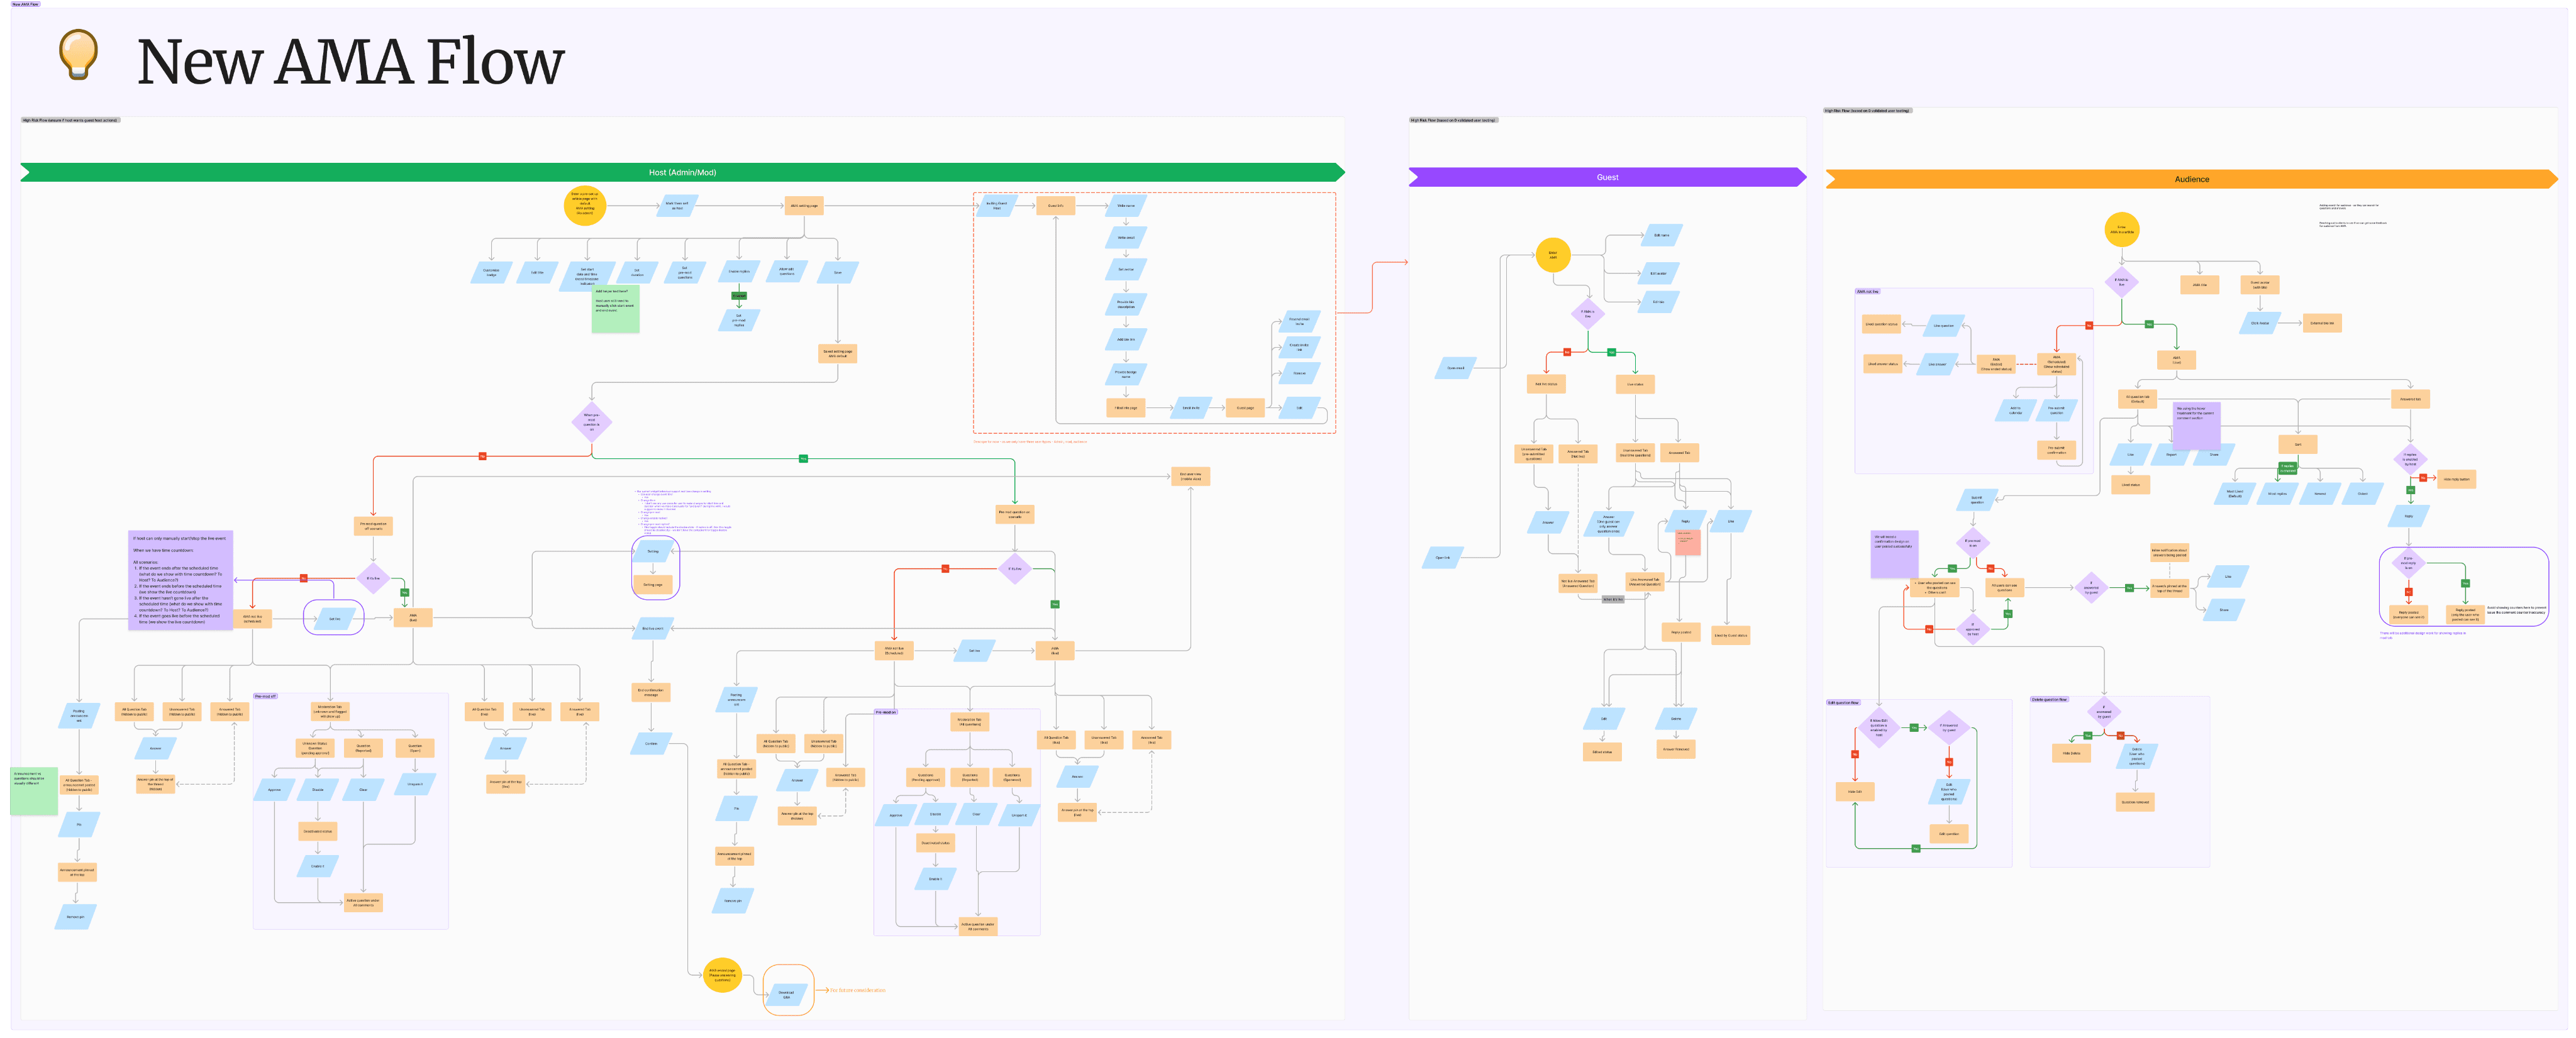Select the "Download Q&A" step

pos(787,995)
